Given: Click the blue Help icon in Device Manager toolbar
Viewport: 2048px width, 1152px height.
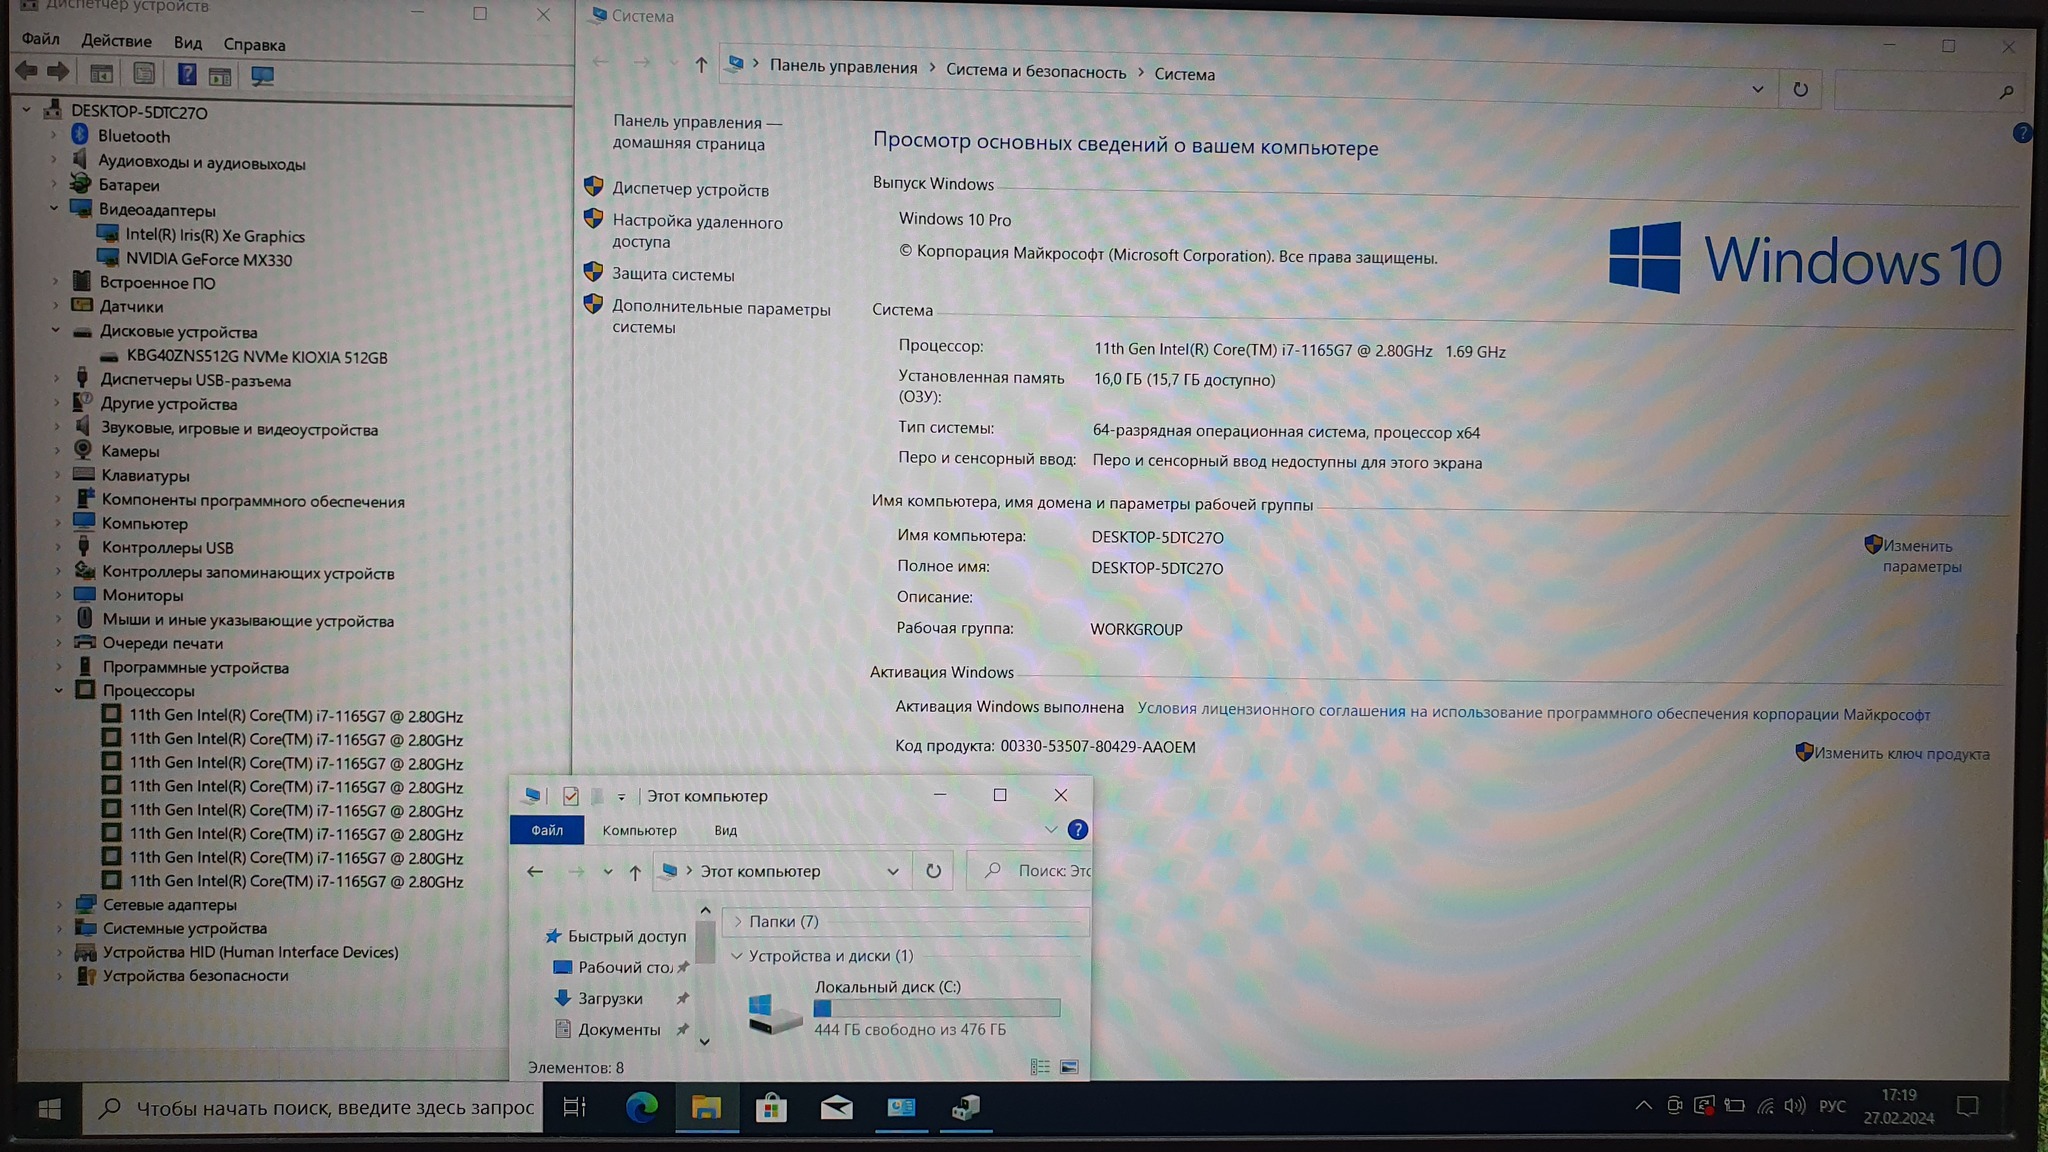Looking at the screenshot, I should point(186,74).
